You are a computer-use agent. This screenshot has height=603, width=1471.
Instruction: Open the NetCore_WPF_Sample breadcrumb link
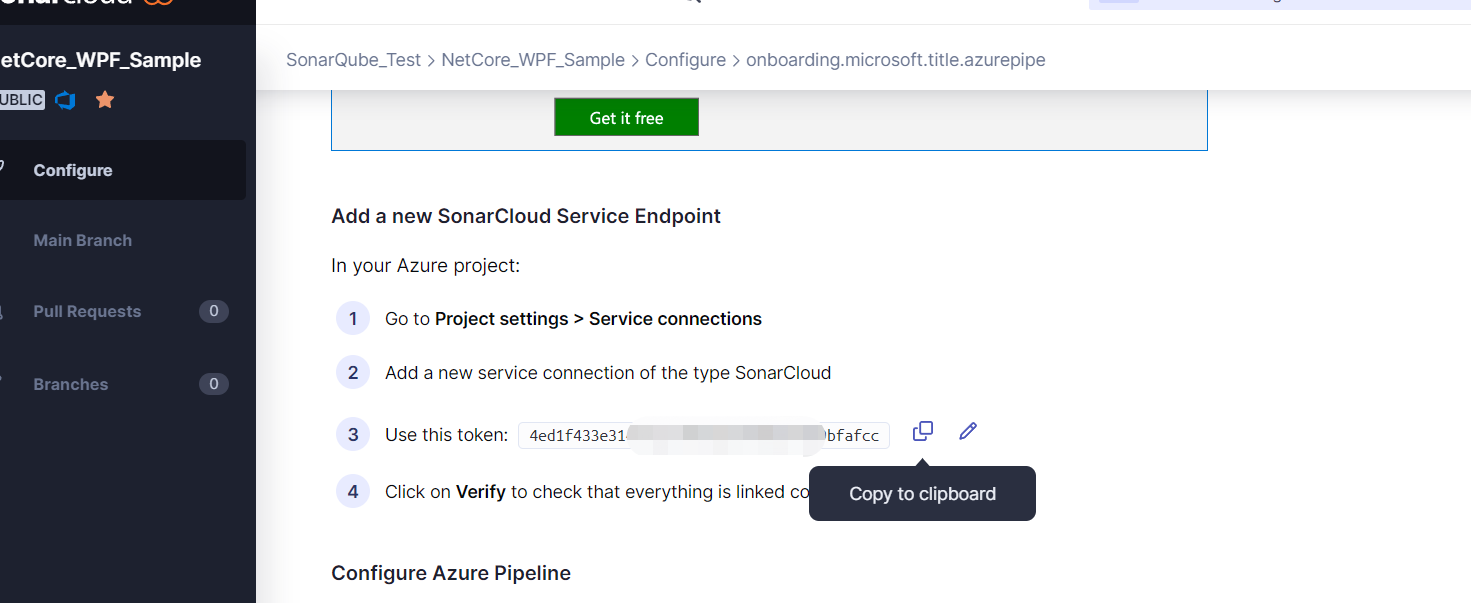pyautogui.click(x=533, y=59)
